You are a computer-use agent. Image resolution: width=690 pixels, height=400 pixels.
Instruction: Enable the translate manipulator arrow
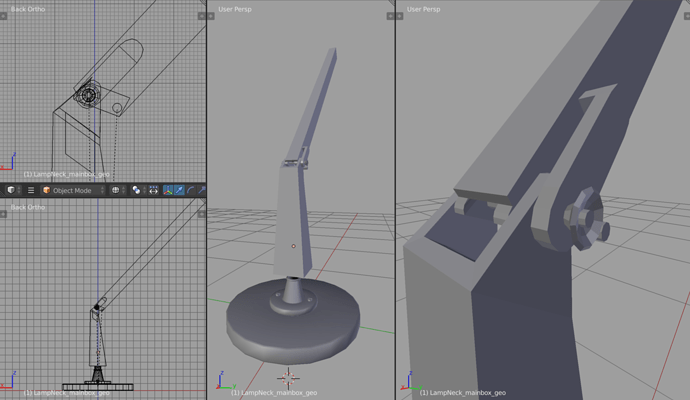click(179, 190)
